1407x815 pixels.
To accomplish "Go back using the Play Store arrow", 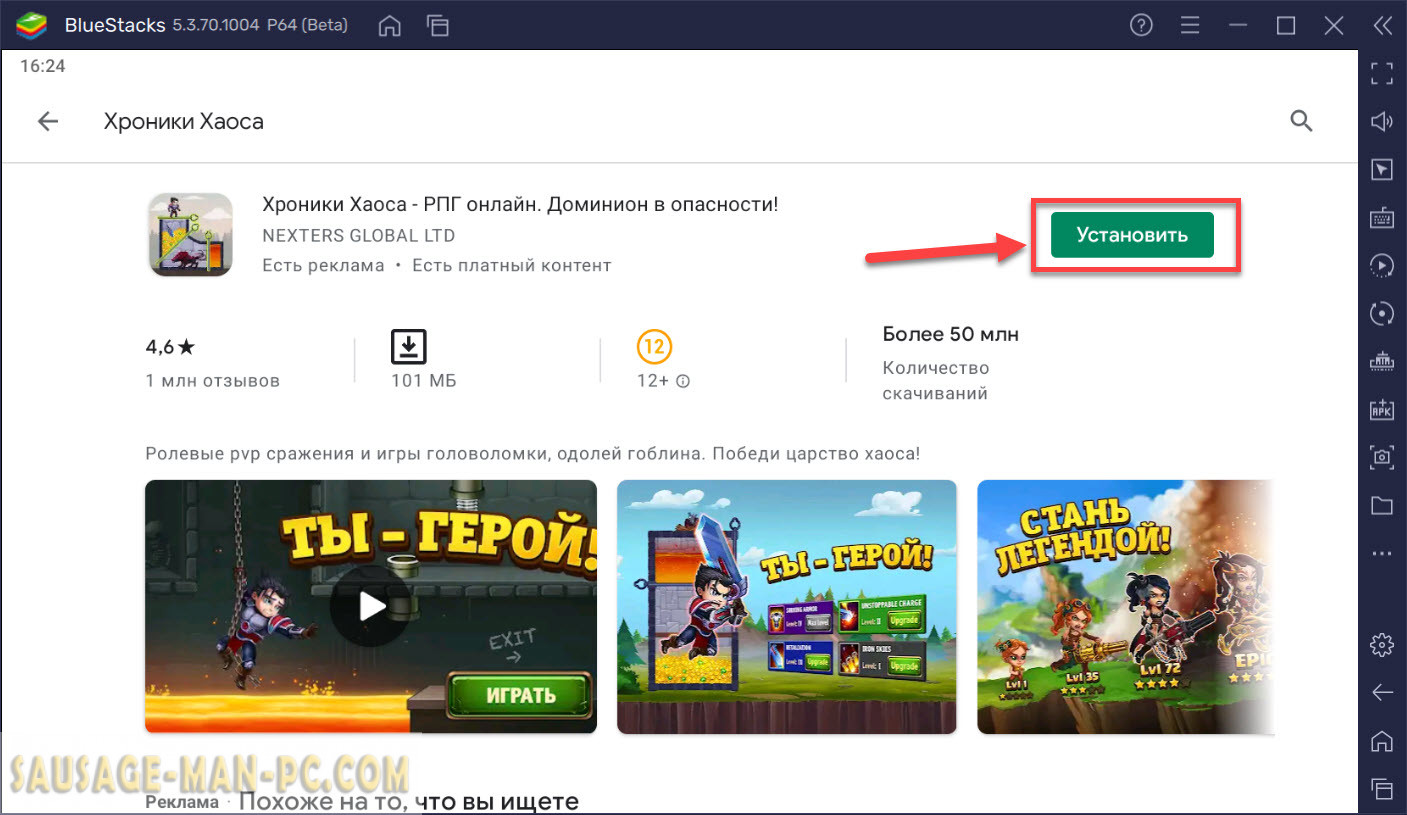I will [48, 122].
